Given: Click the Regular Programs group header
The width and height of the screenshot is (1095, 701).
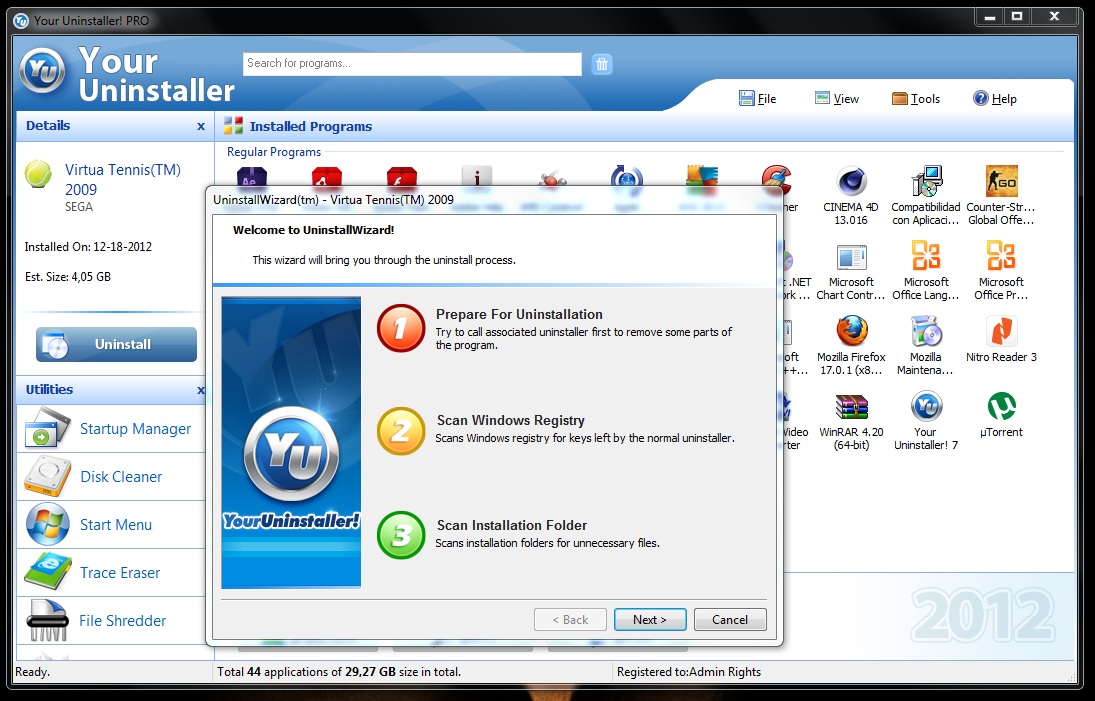Looking at the screenshot, I should pos(274,152).
